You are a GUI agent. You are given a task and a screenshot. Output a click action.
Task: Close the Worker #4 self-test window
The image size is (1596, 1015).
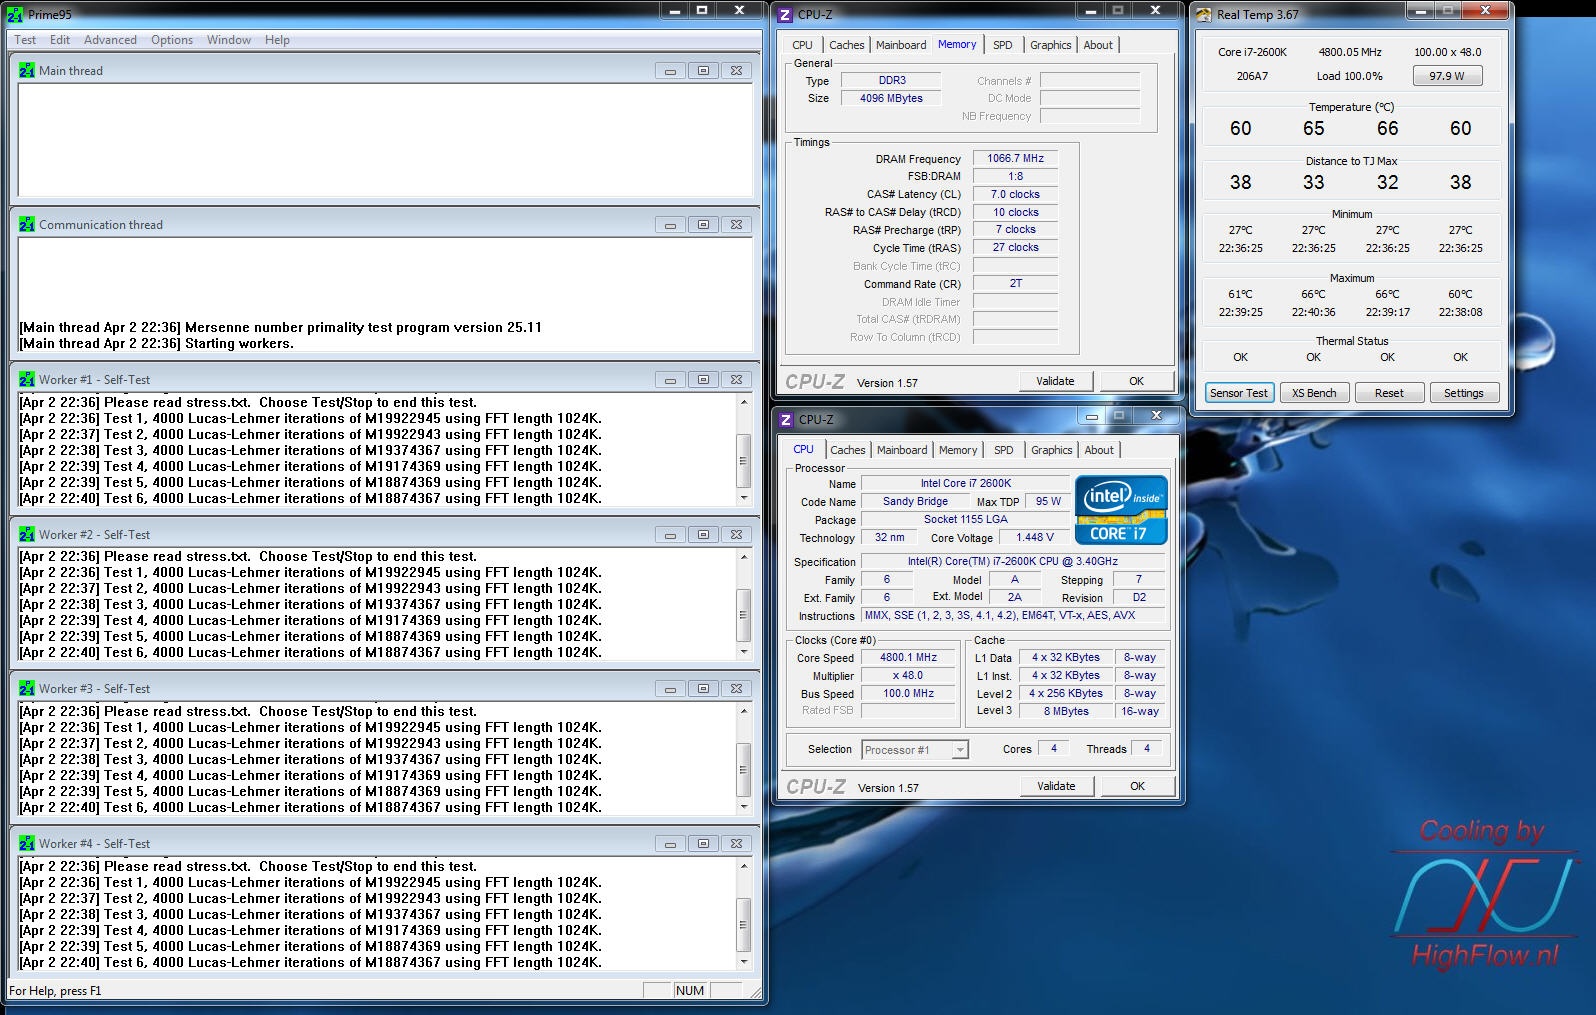pyautogui.click(x=736, y=844)
